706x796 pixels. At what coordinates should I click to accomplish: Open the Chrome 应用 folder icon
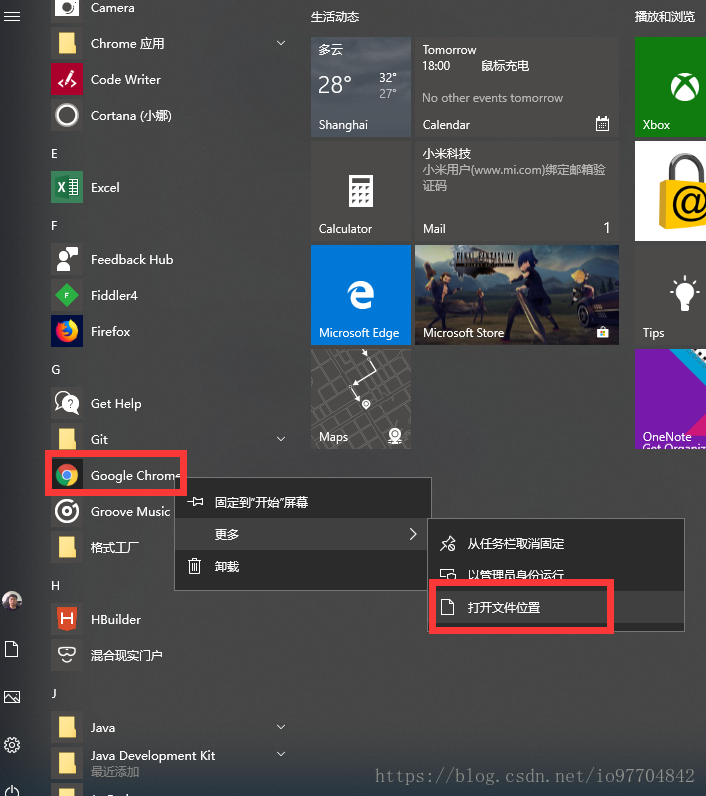pyautogui.click(x=67, y=44)
